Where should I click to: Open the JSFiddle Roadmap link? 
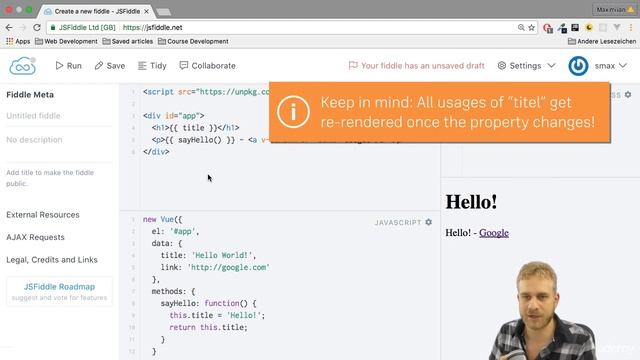click(59, 291)
